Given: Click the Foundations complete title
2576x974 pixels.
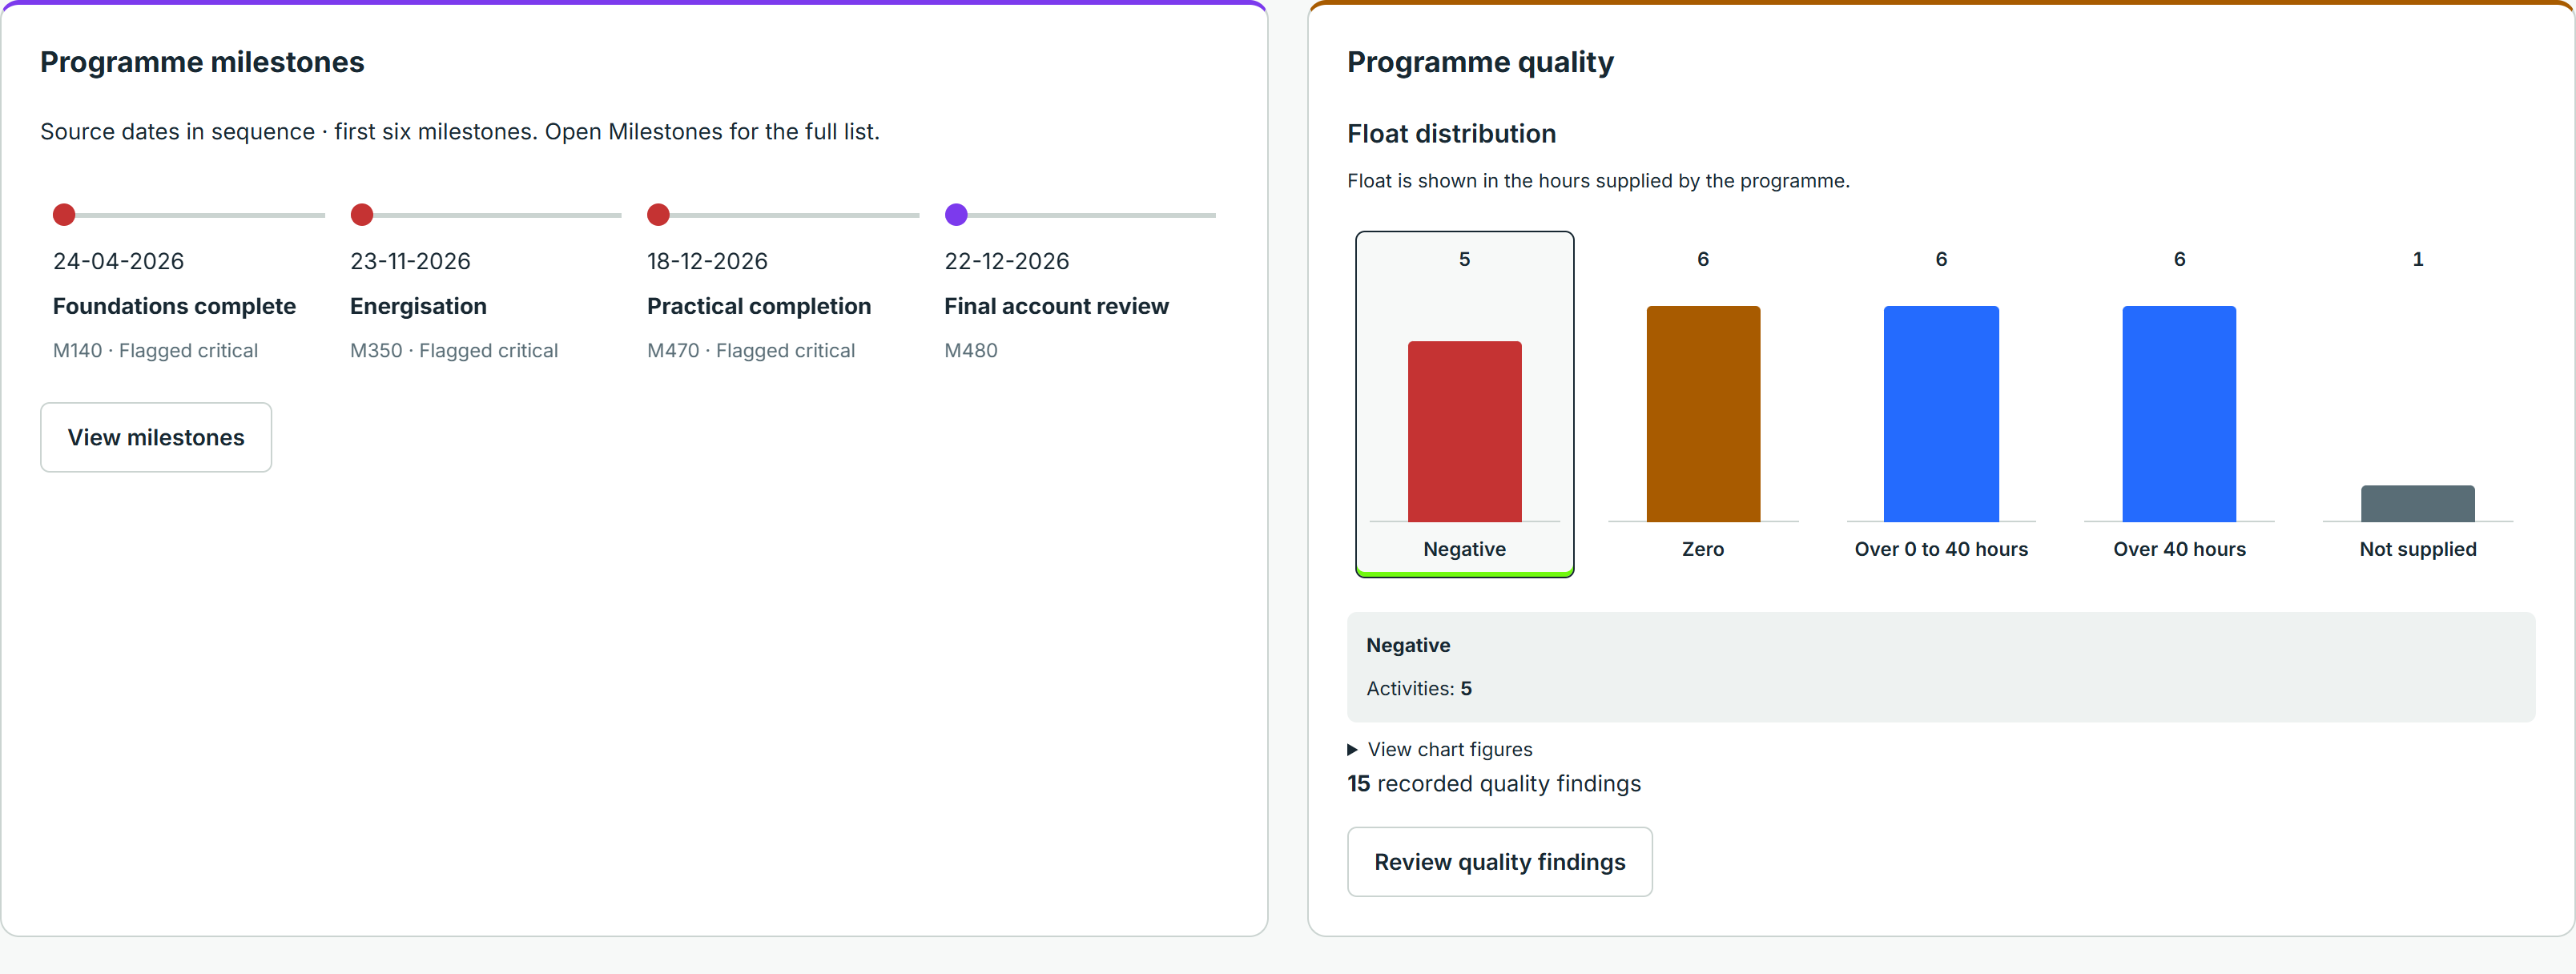Looking at the screenshot, I should (x=174, y=306).
